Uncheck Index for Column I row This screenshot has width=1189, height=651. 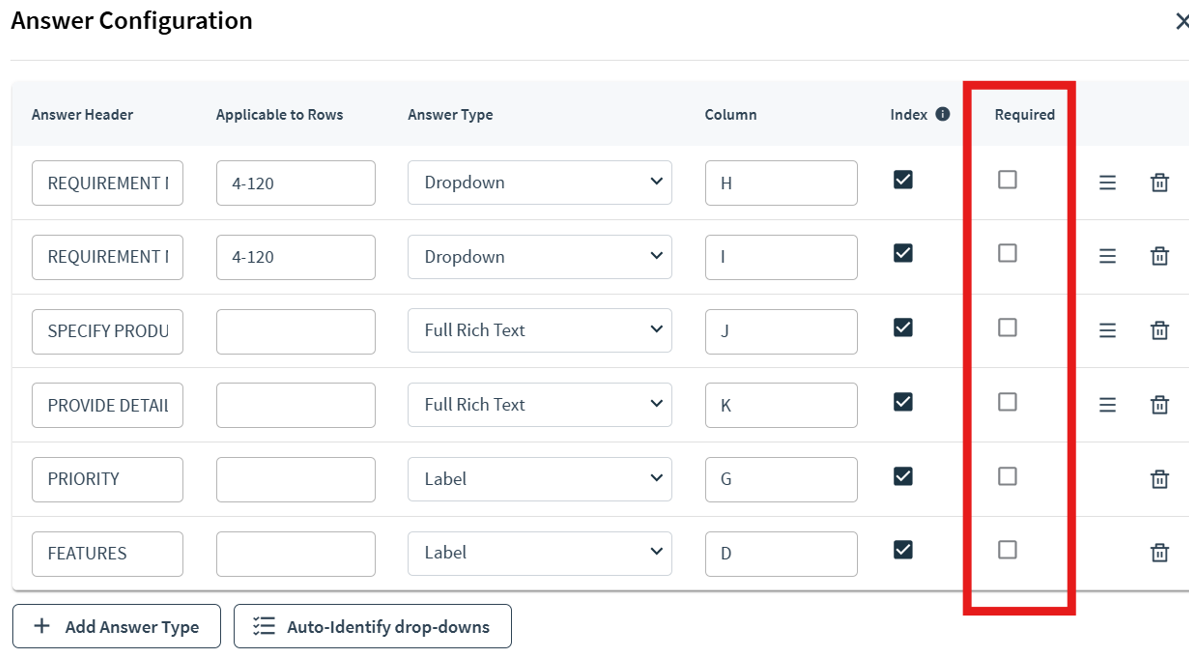pyautogui.click(x=902, y=253)
